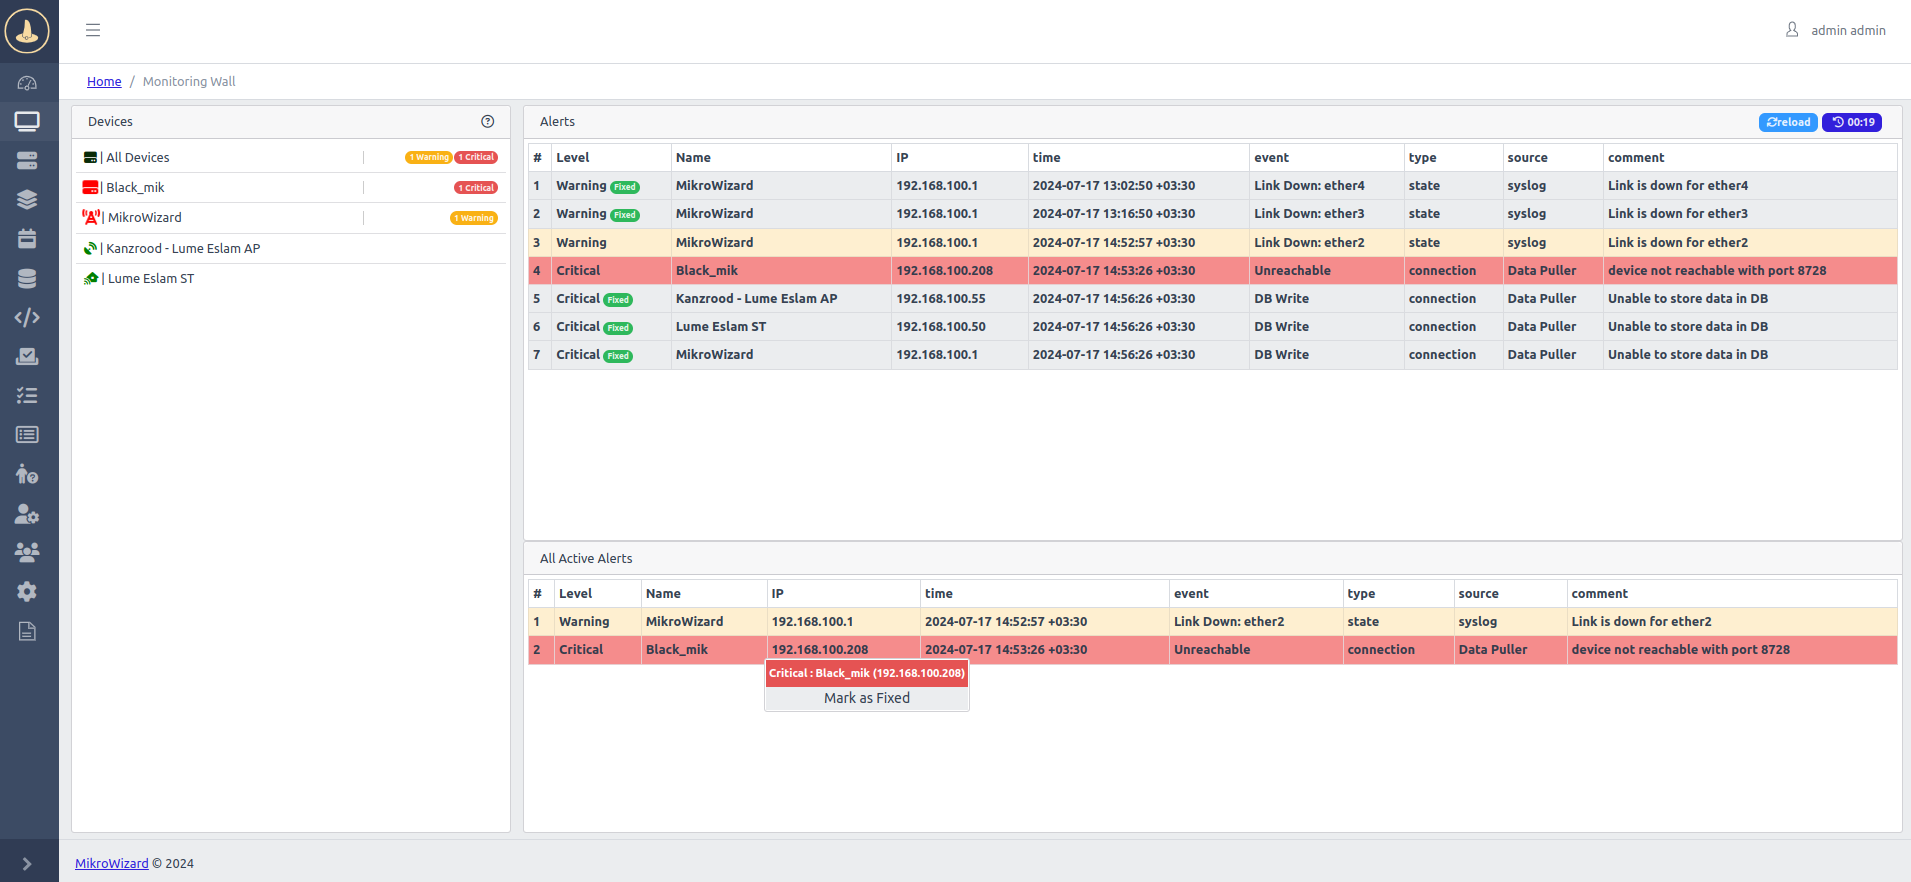Click the user settings icon in sidebar

tap(27, 514)
